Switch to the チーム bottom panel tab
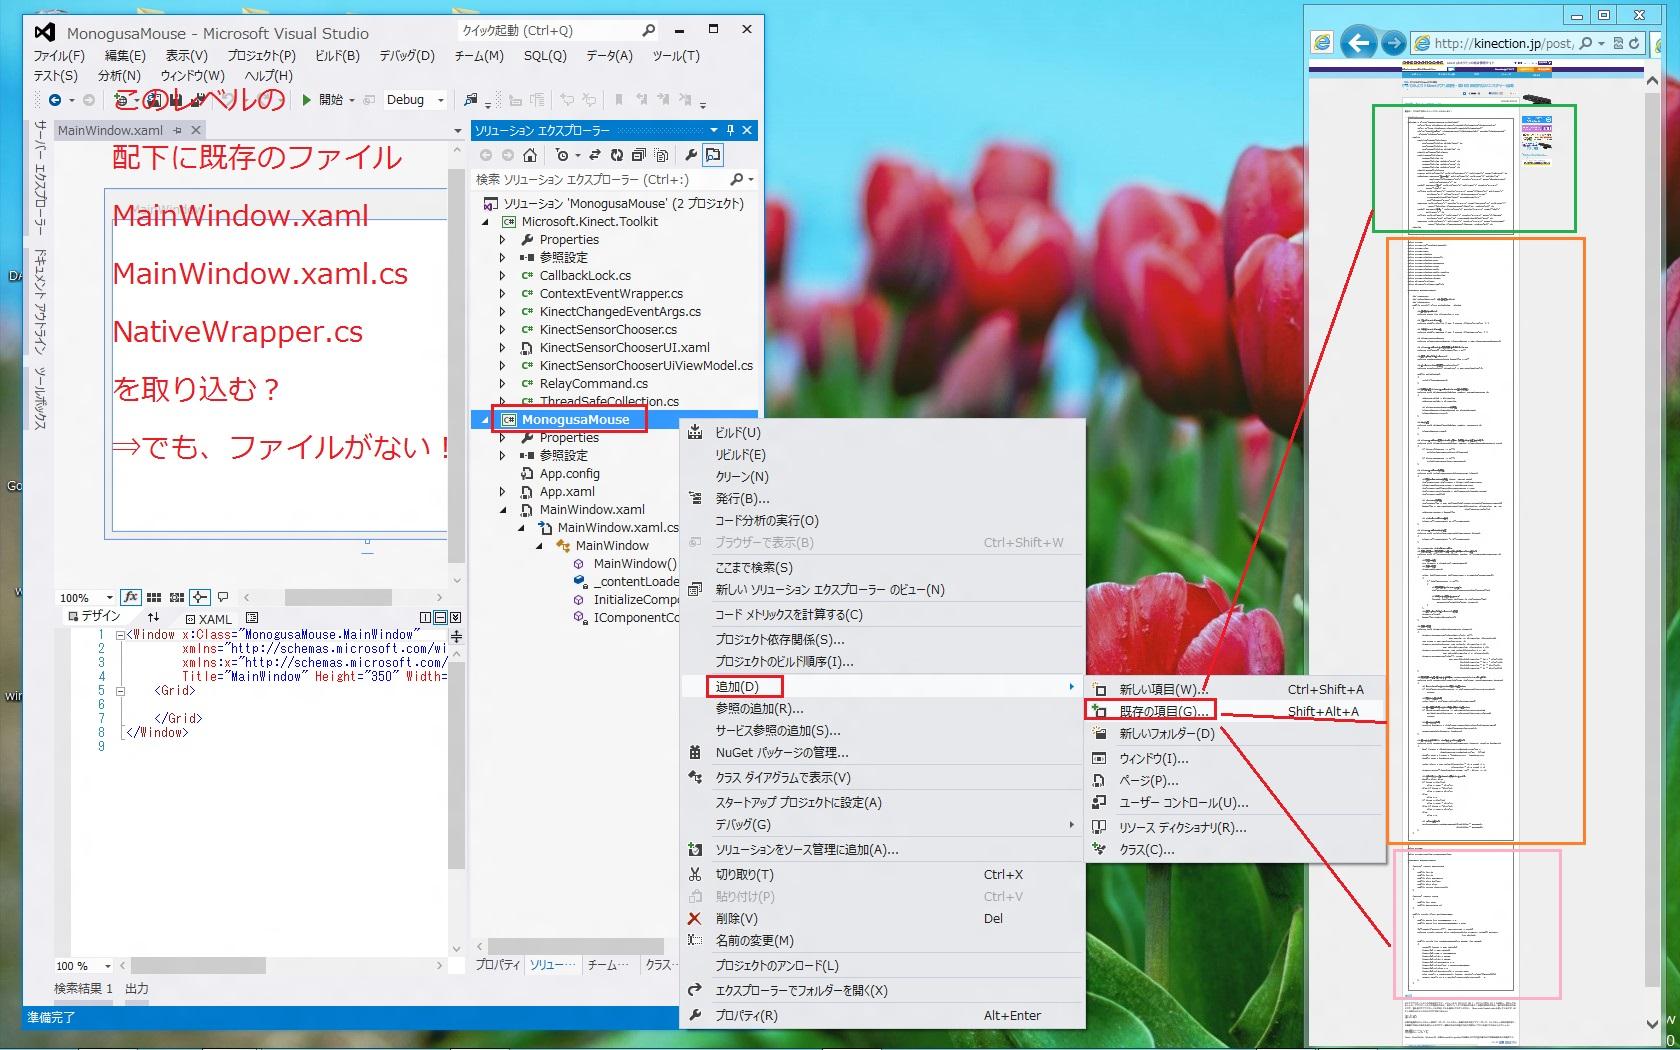The height and width of the screenshot is (1050, 1680). 608,965
